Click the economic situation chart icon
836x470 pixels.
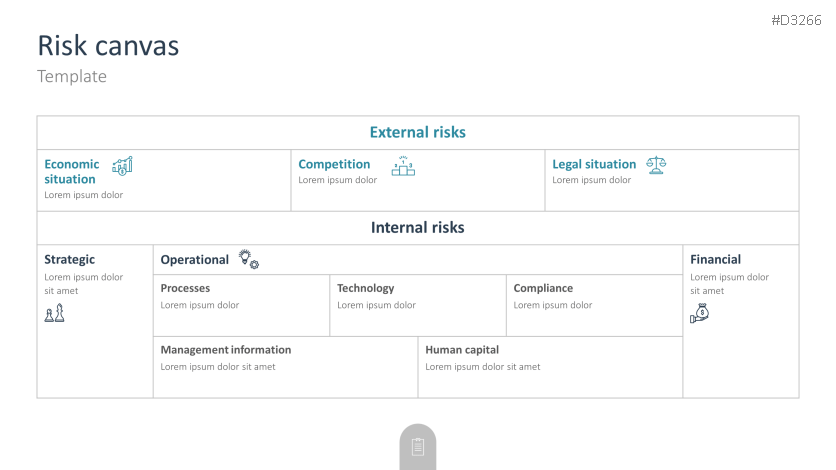(x=122, y=166)
